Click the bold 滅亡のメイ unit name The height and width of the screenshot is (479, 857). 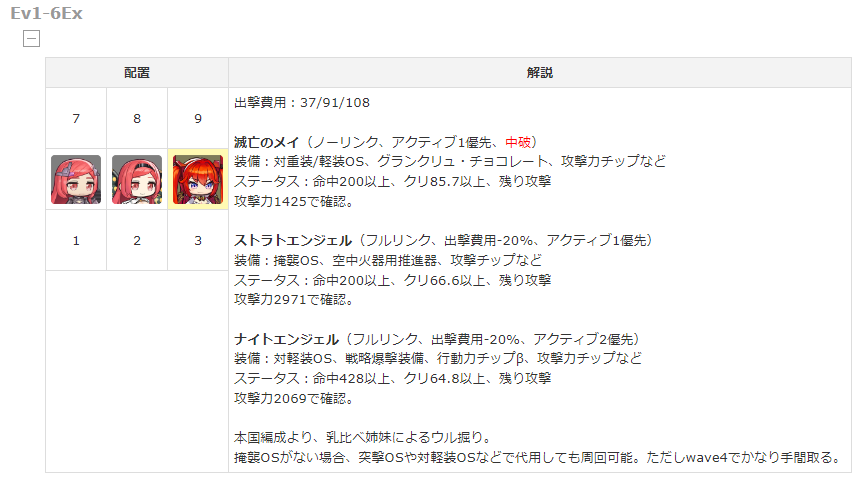[267, 142]
